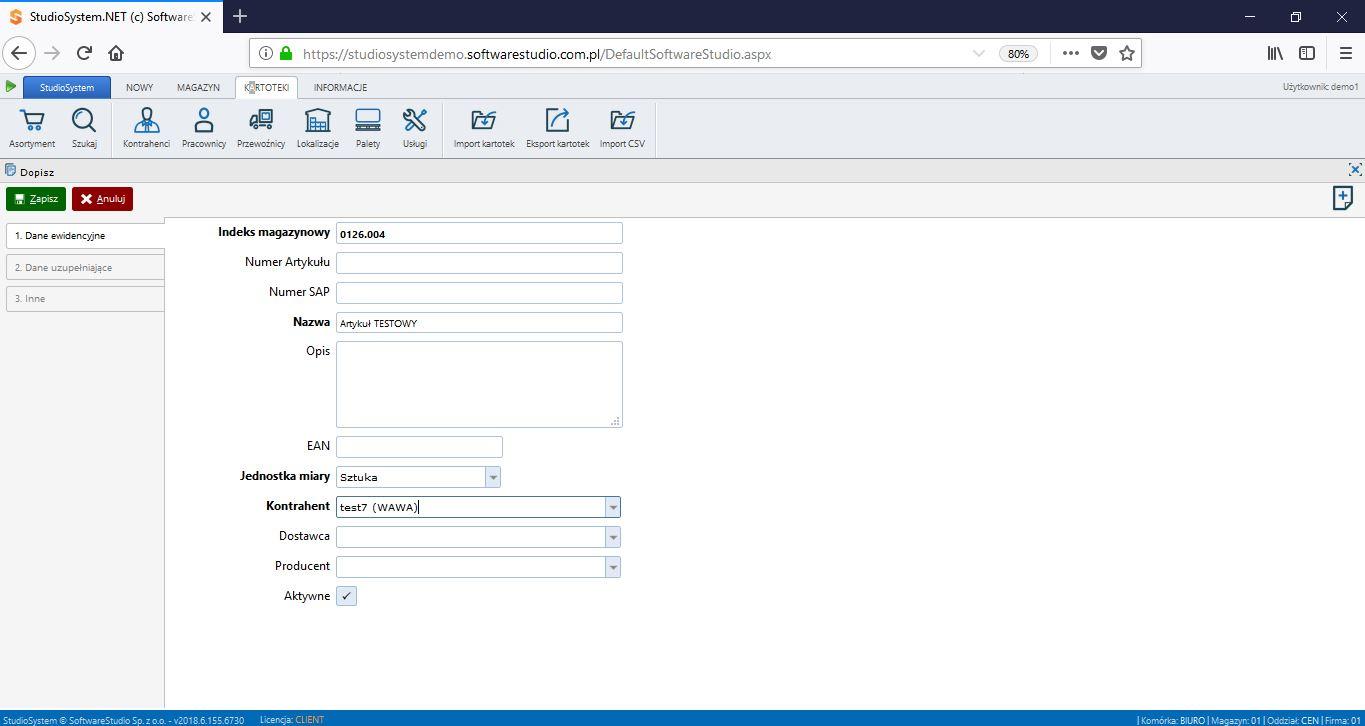
Task: Click the Dopisz panel title
Action: tap(37, 172)
